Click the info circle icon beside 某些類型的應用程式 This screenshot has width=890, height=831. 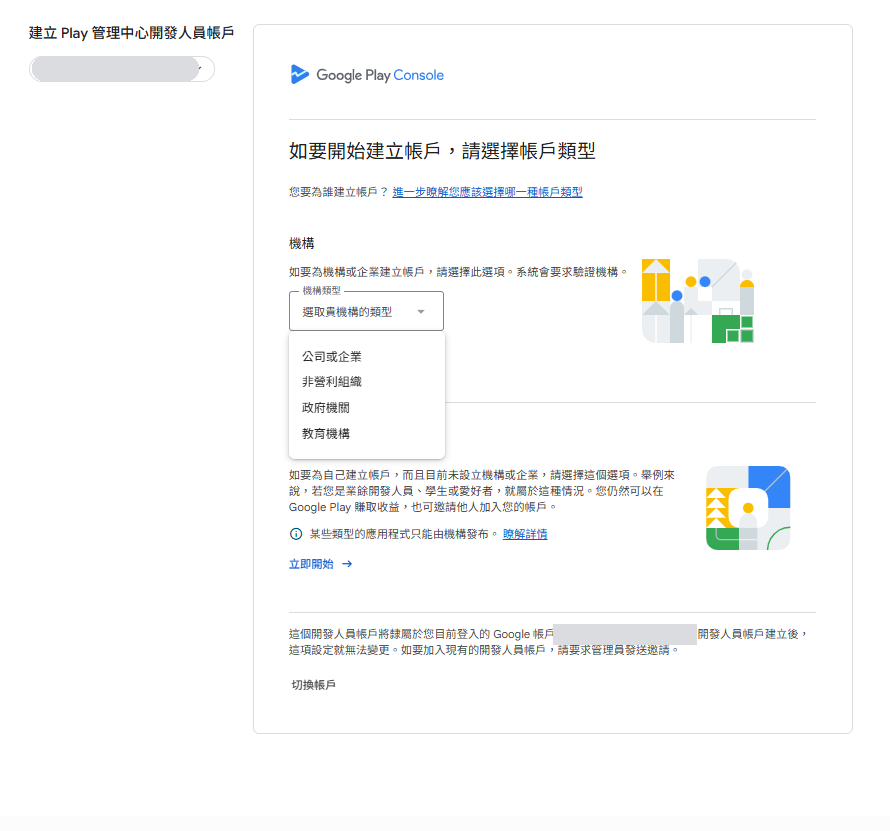296,534
